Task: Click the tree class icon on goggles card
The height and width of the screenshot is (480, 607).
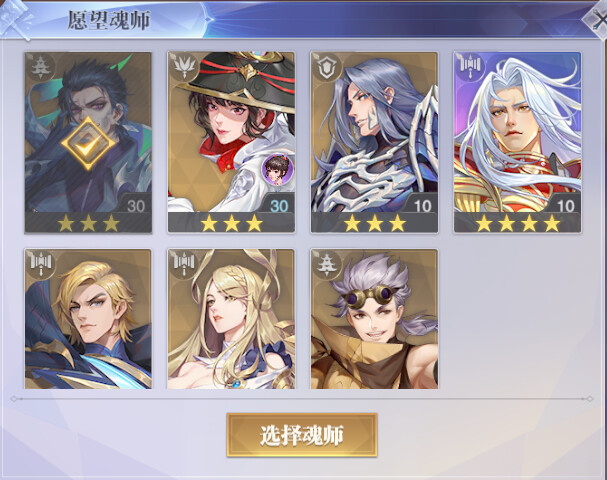Action: 326,264
